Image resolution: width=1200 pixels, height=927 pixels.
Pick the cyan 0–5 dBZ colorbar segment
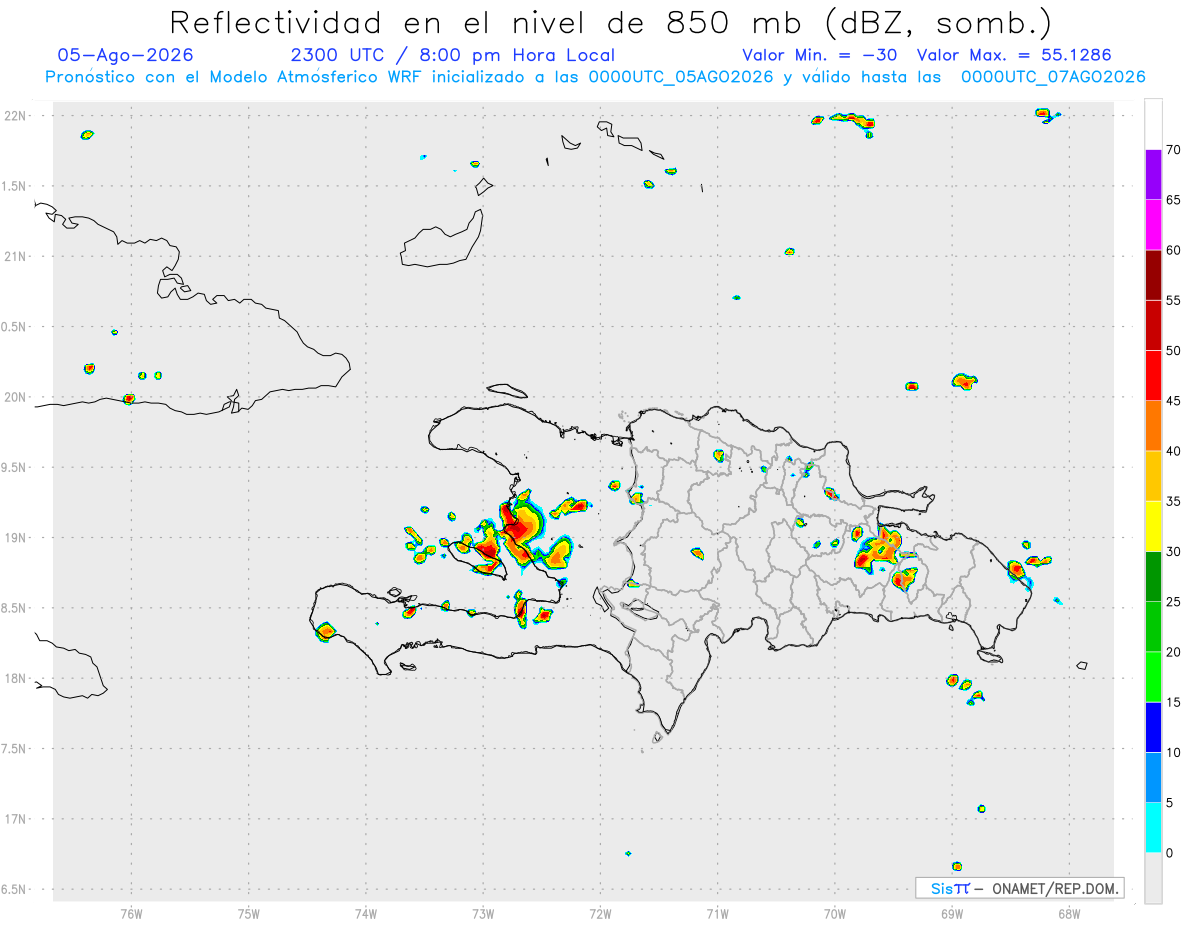(x=1153, y=828)
